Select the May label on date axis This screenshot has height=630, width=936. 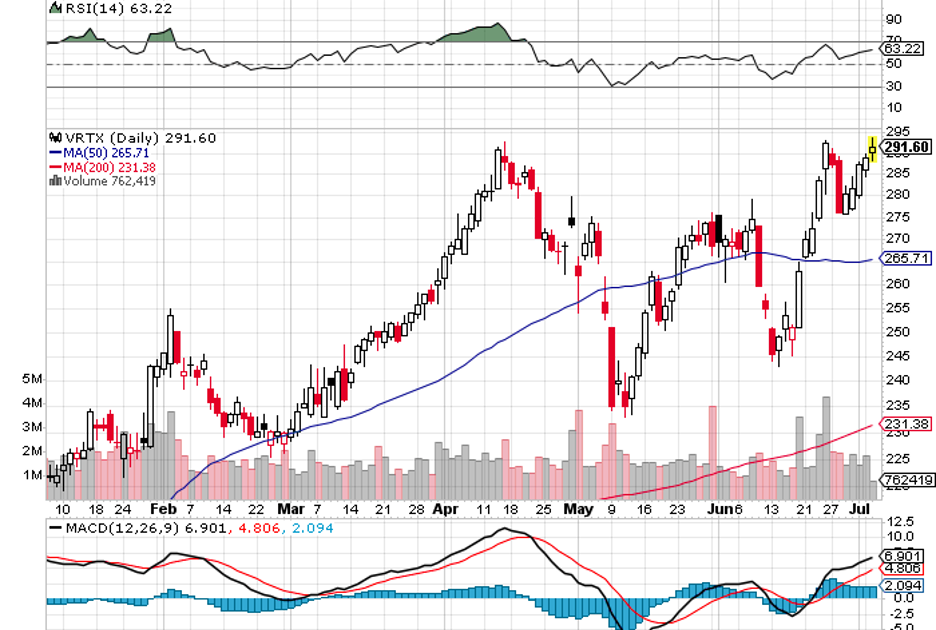579,508
